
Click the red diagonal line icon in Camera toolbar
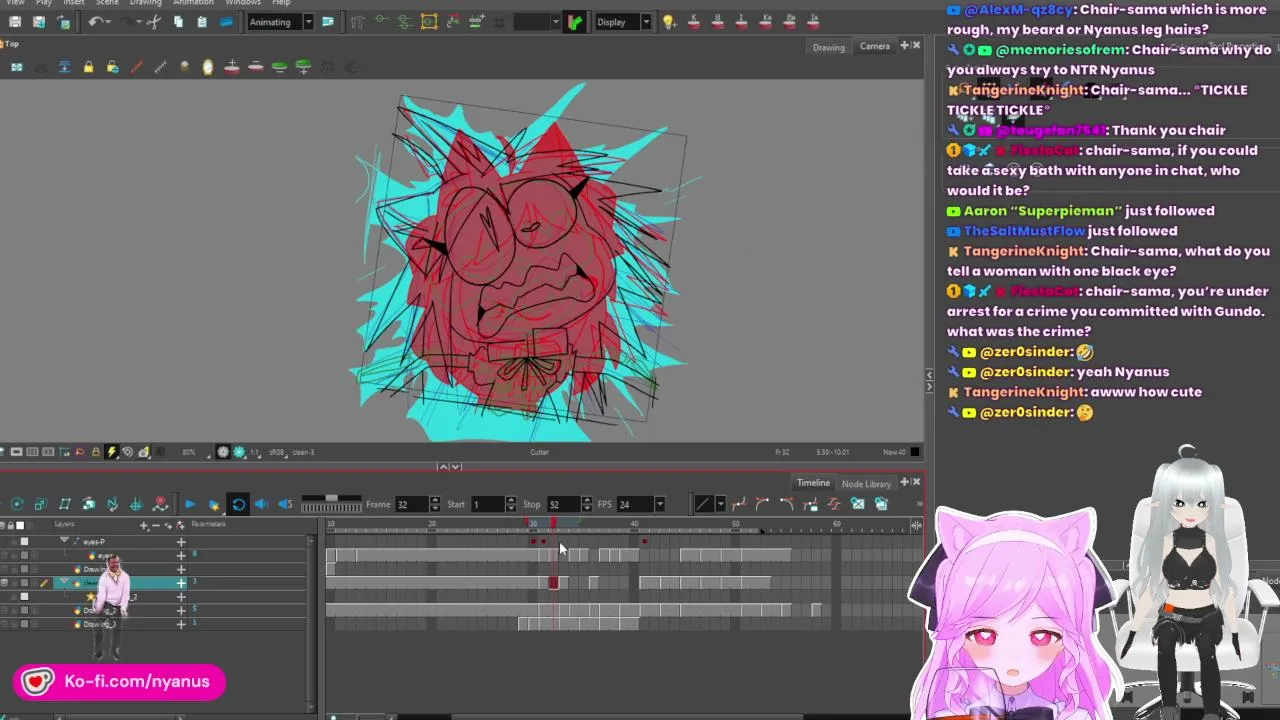click(x=136, y=67)
